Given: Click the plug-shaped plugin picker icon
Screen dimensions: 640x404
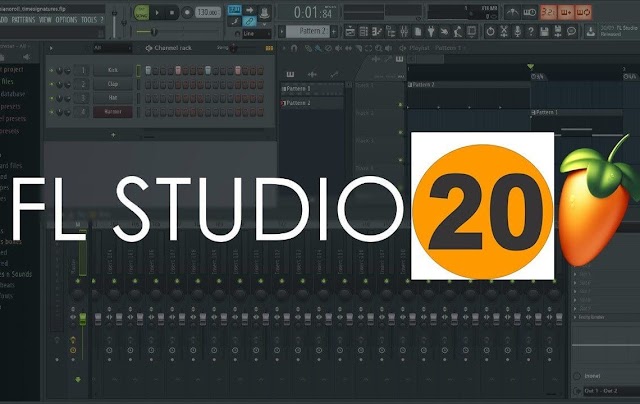Looking at the screenshot, I should click(x=431, y=31).
